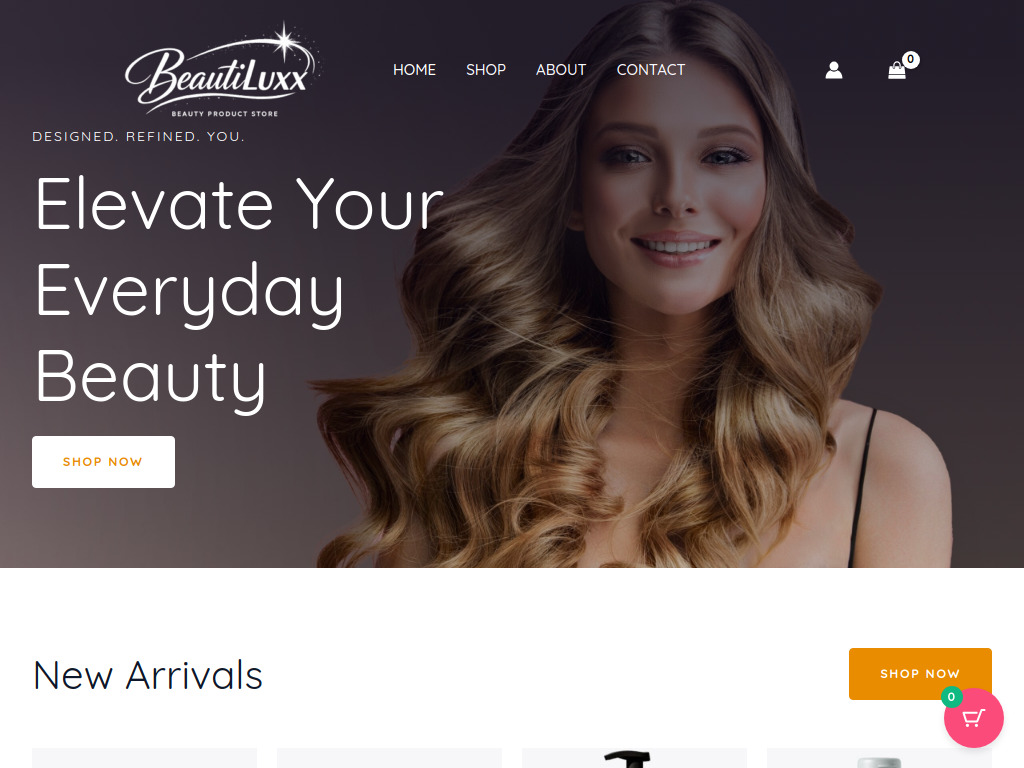Click the BeautiLuxx logo
Viewport: 1024px width, 768px height.
[223, 70]
